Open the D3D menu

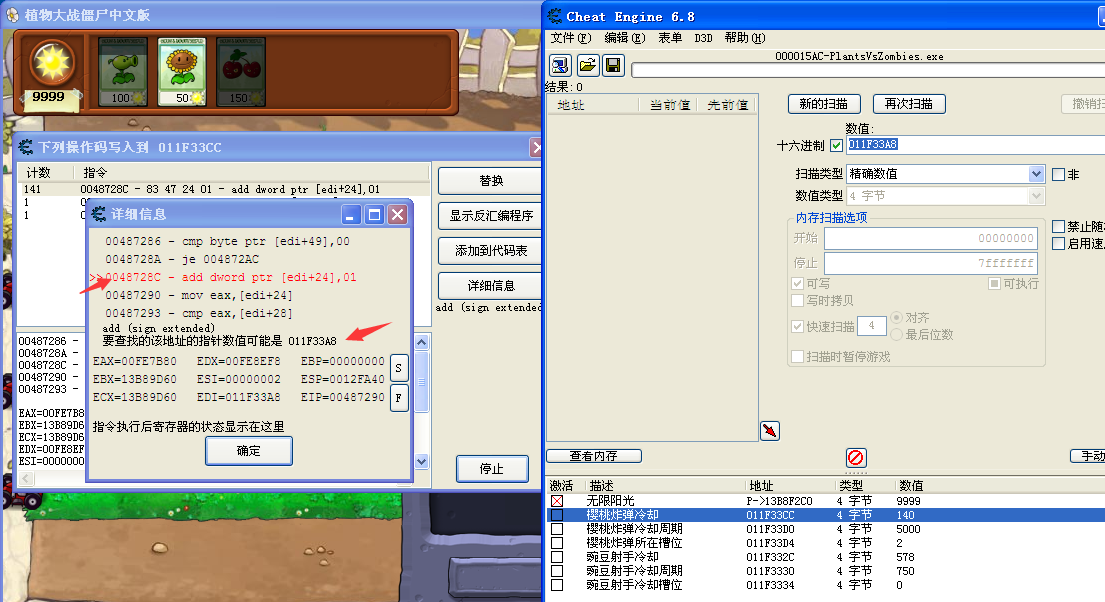(703, 38)
